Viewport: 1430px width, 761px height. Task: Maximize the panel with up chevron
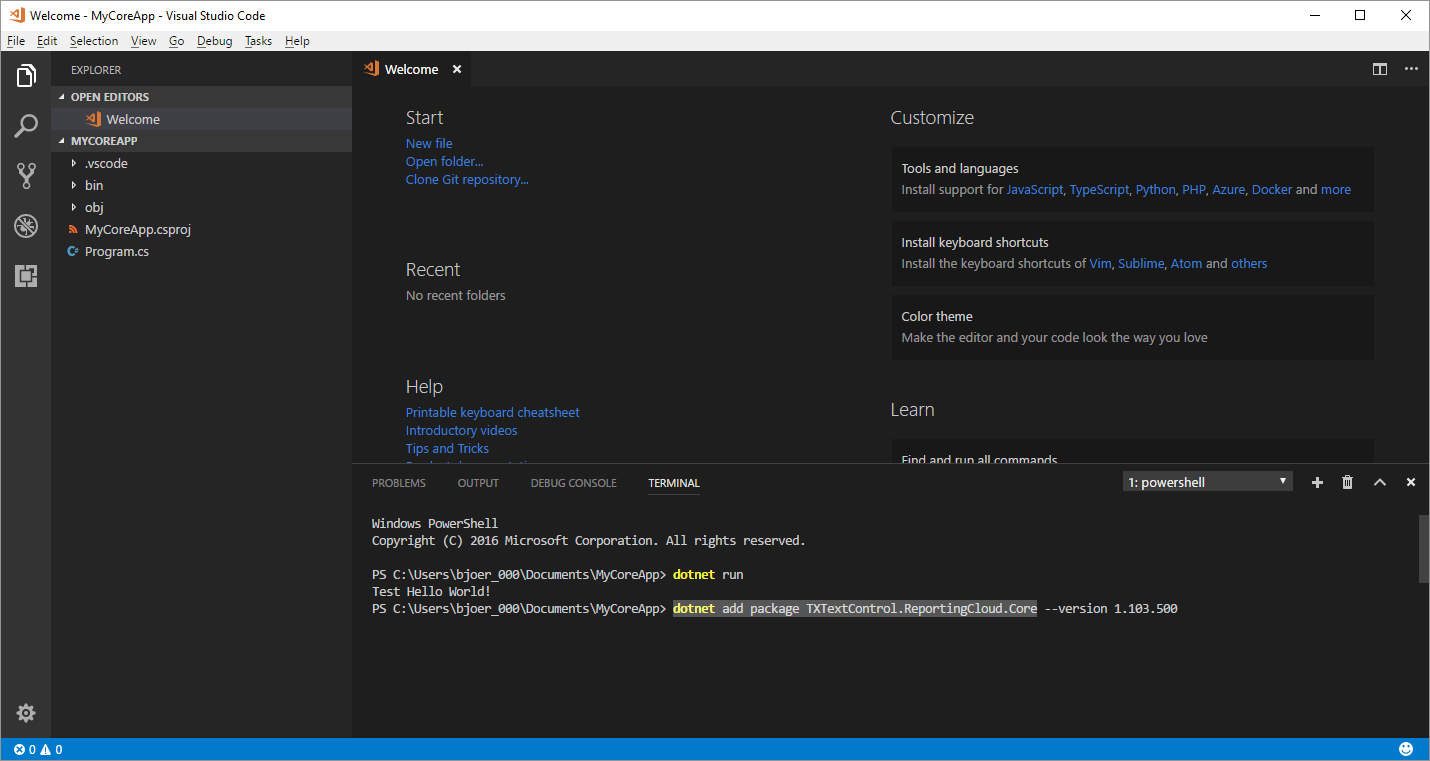click(1380, 482)
